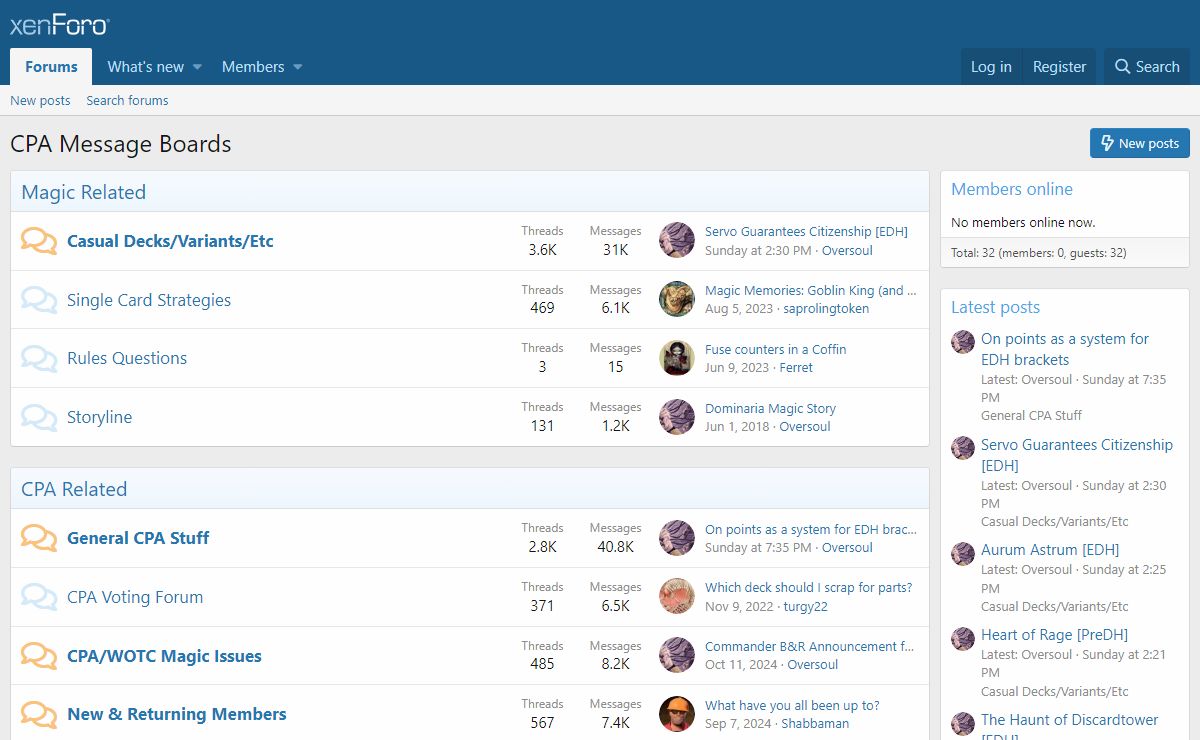
Task: Click the Casual Decks forum chat-bubble icon
Action: point(39,241)
